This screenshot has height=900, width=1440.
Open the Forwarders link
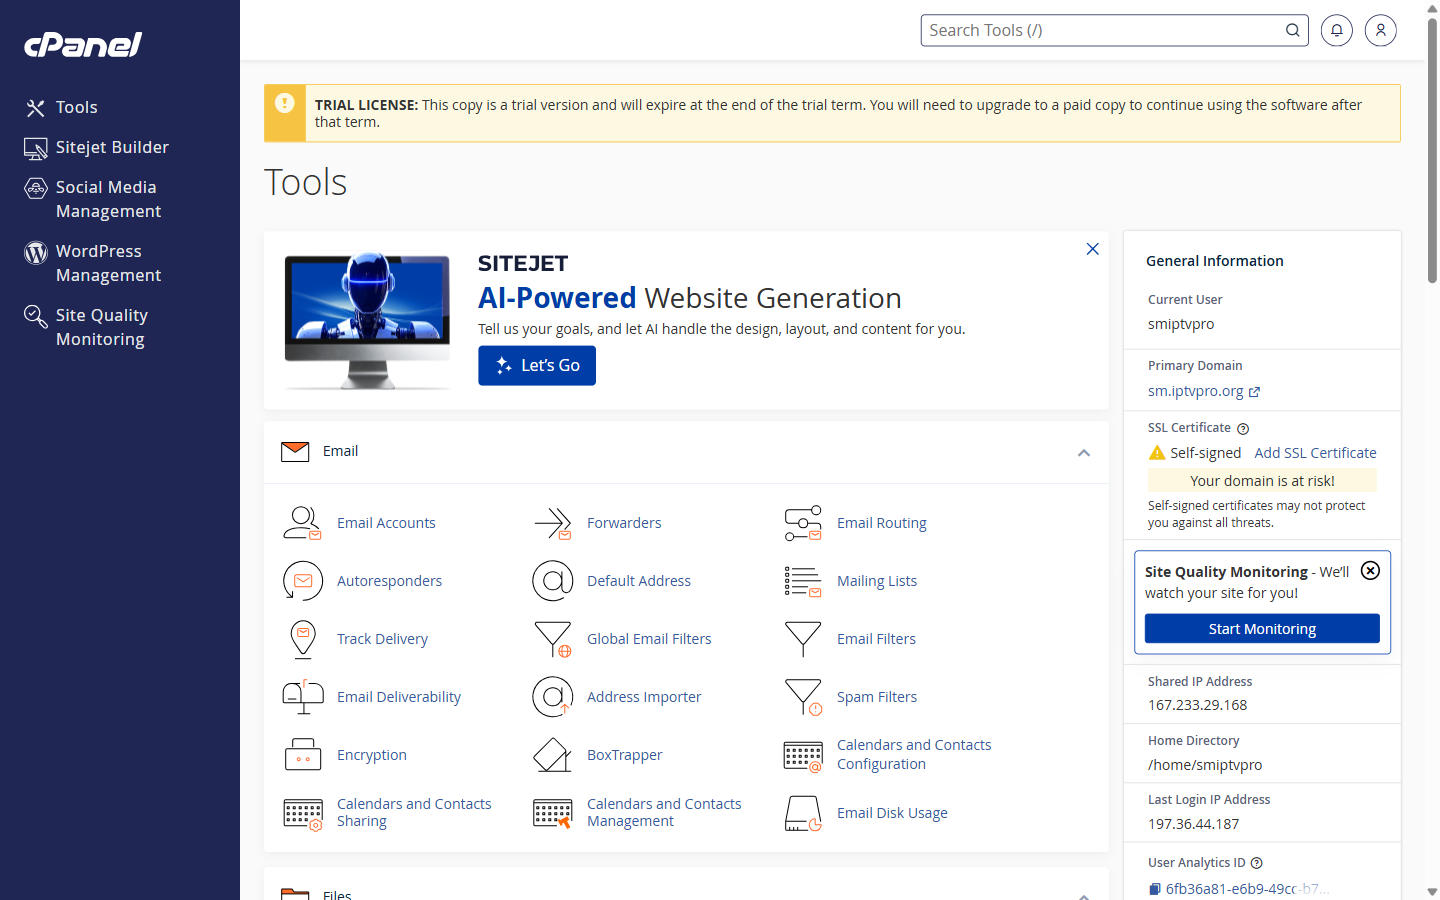point(624,523)
